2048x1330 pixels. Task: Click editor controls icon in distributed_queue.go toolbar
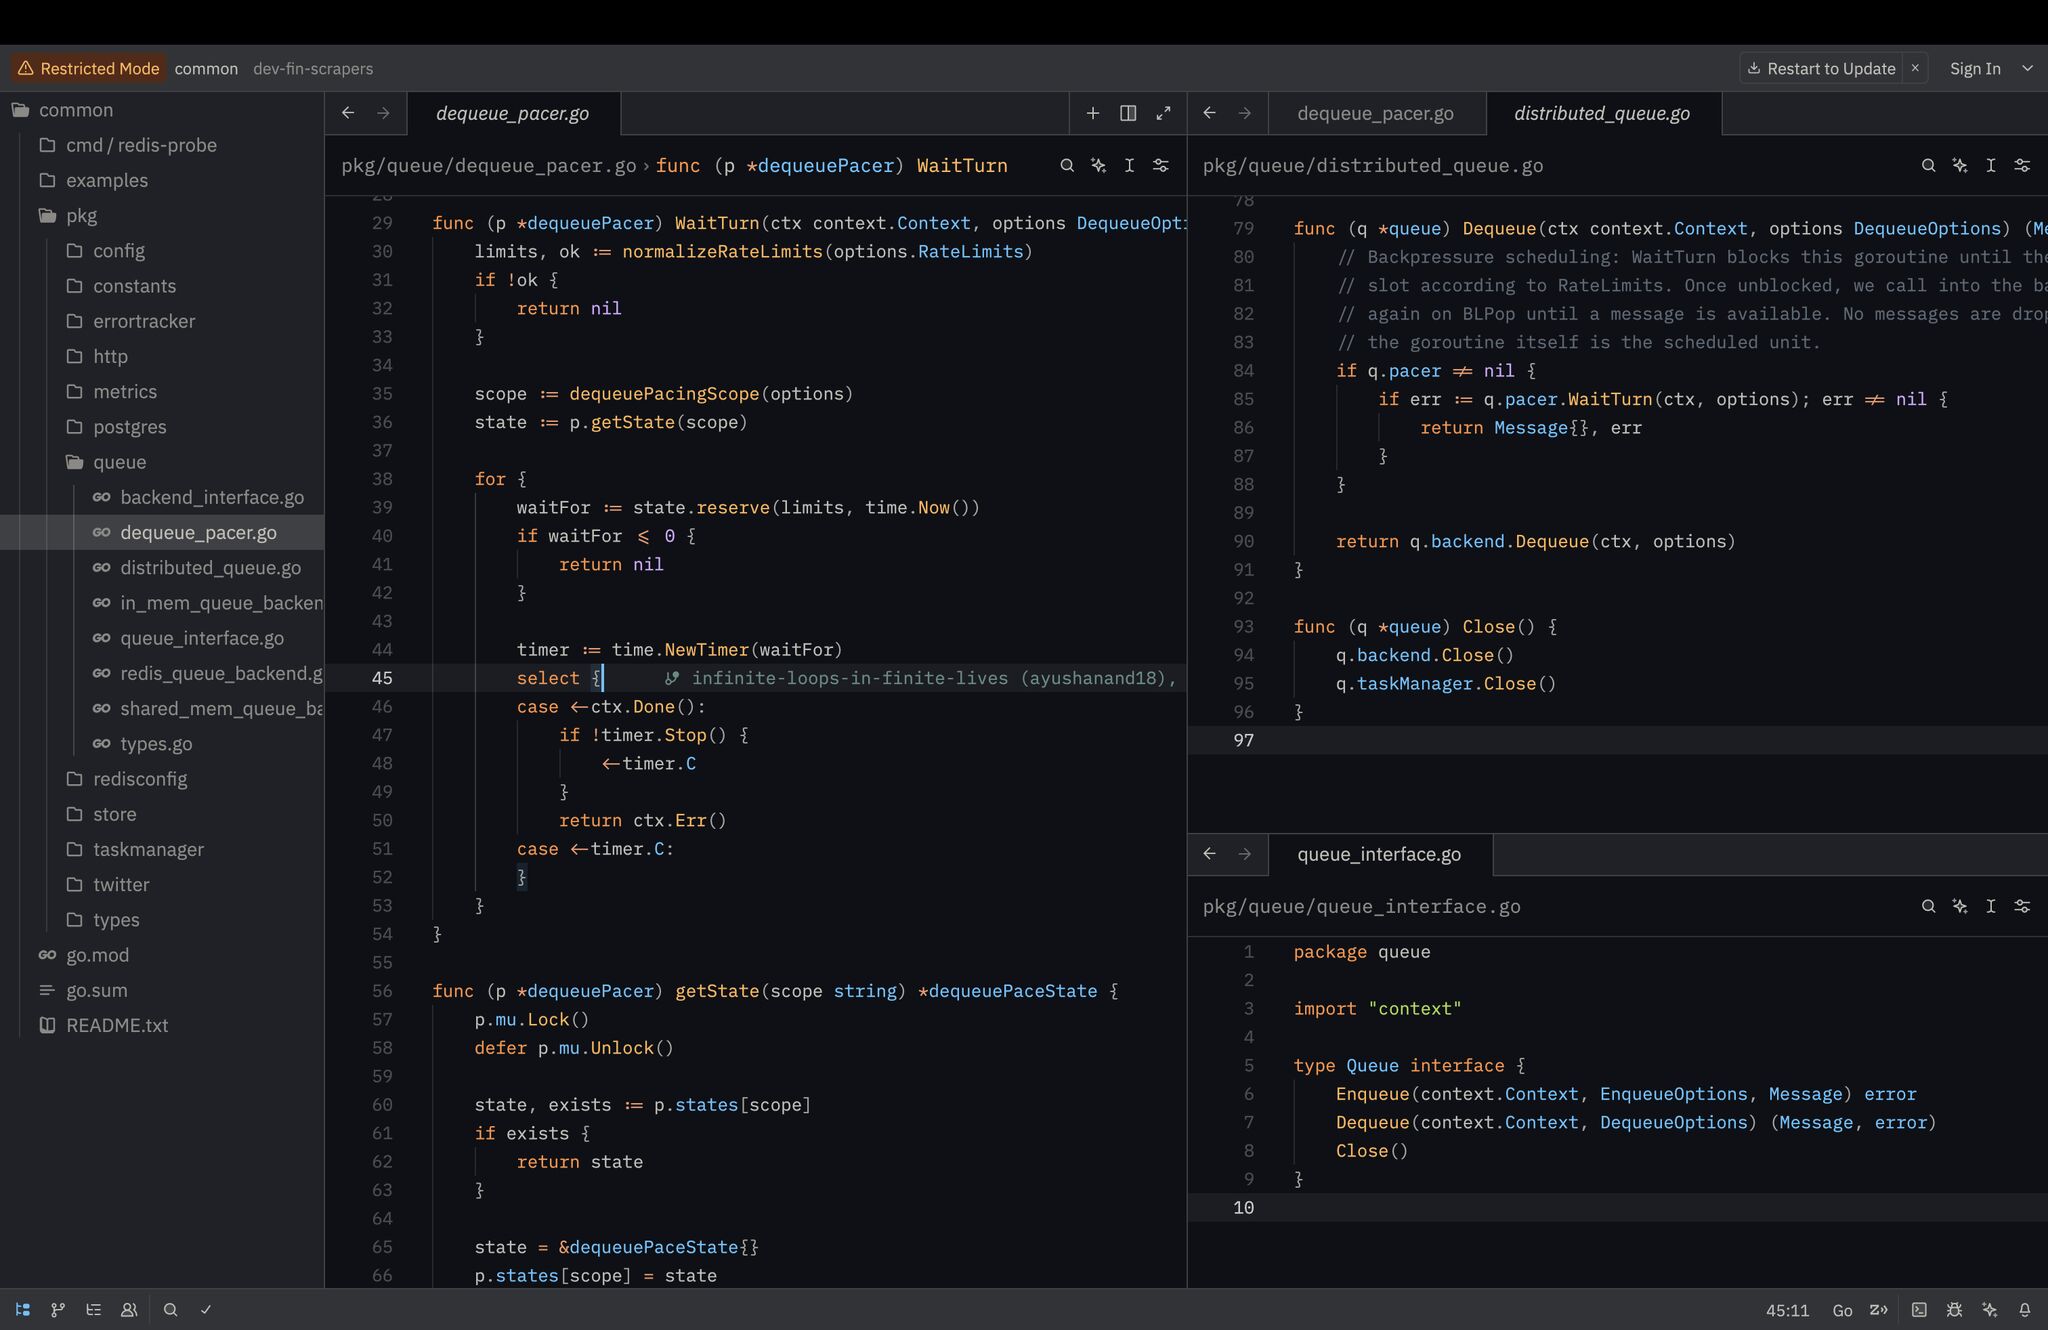click(x=2022, y=166)
